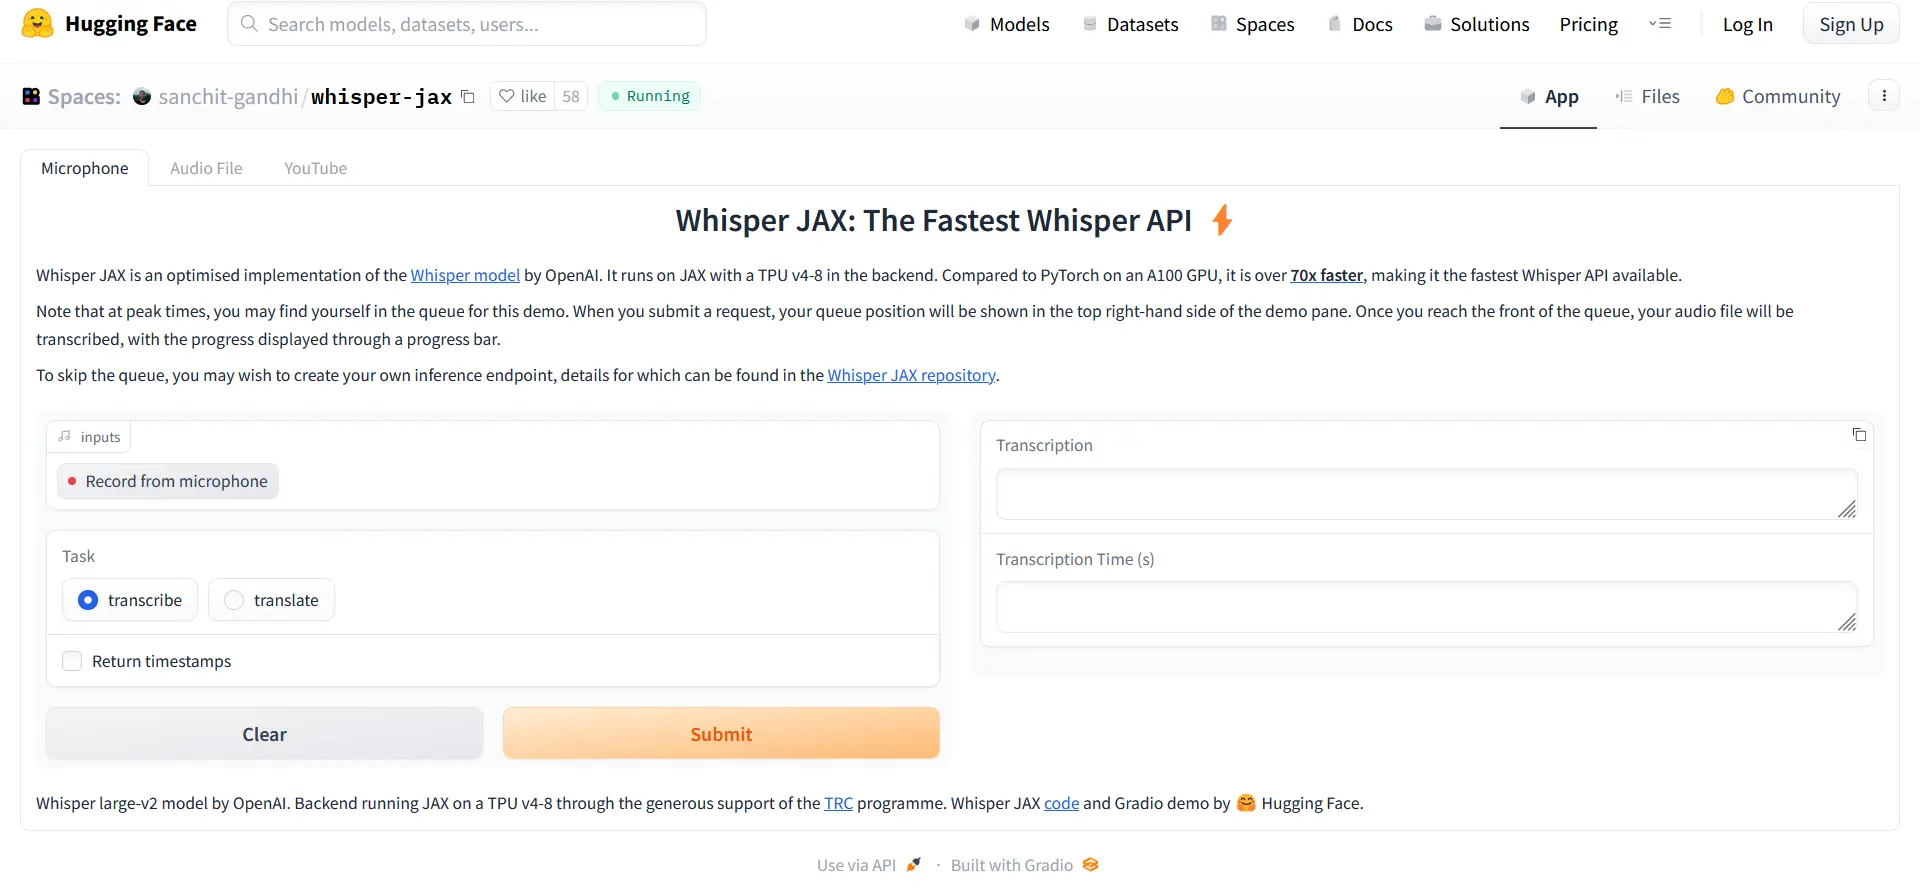Open the App tab
The image size is (1920, 894).
(1548, 97)
